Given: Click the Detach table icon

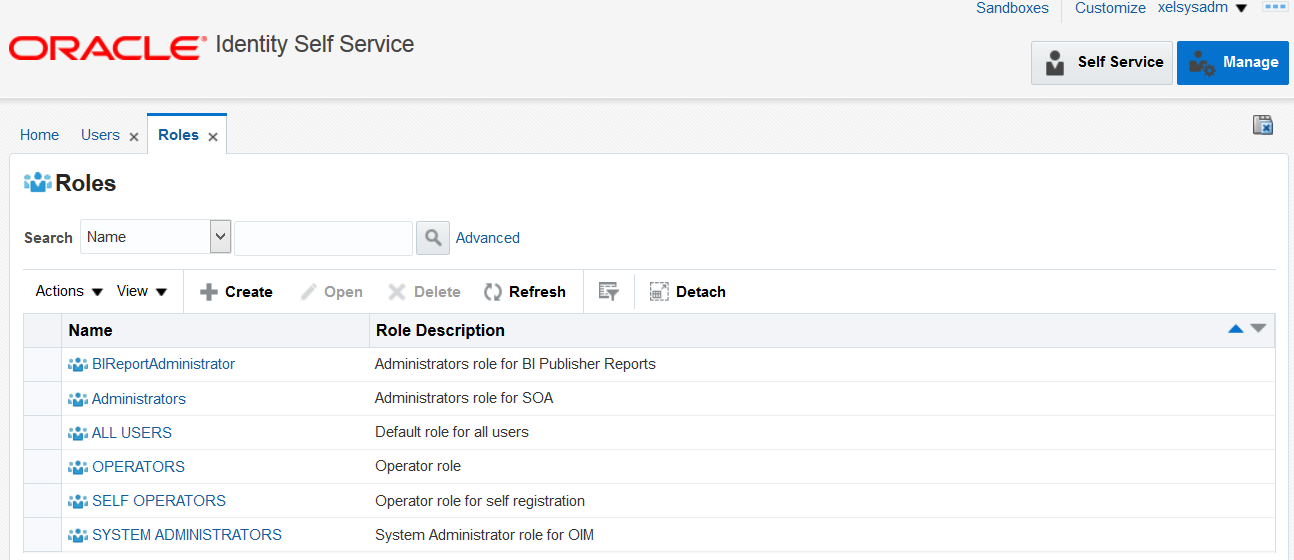Looking at the screenshot, I should coord(658,292).
